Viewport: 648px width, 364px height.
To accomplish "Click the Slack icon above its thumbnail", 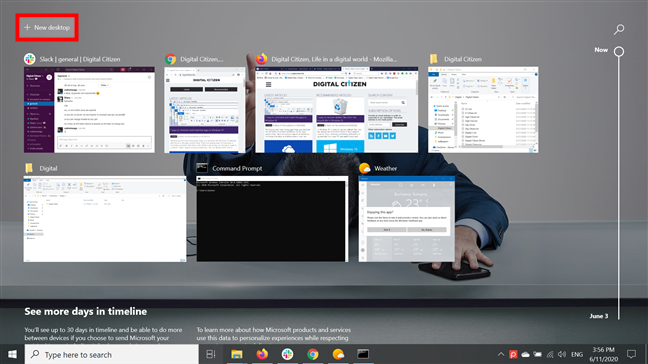I will click(x=29, y=59).
